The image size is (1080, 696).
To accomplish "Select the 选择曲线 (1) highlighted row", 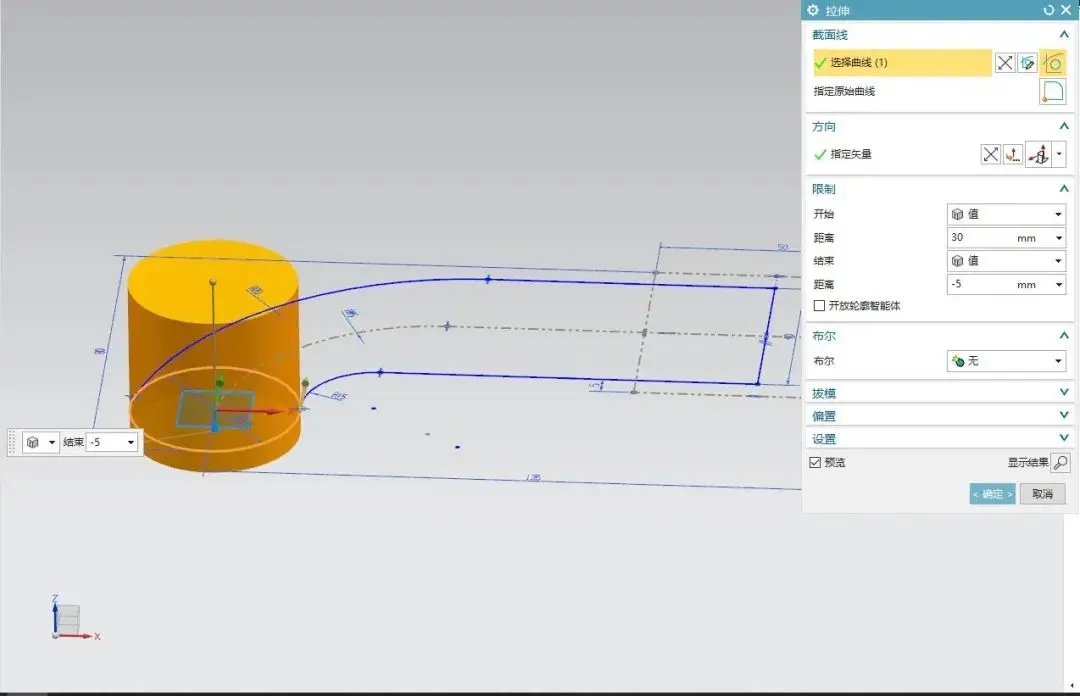I will 902,63.
